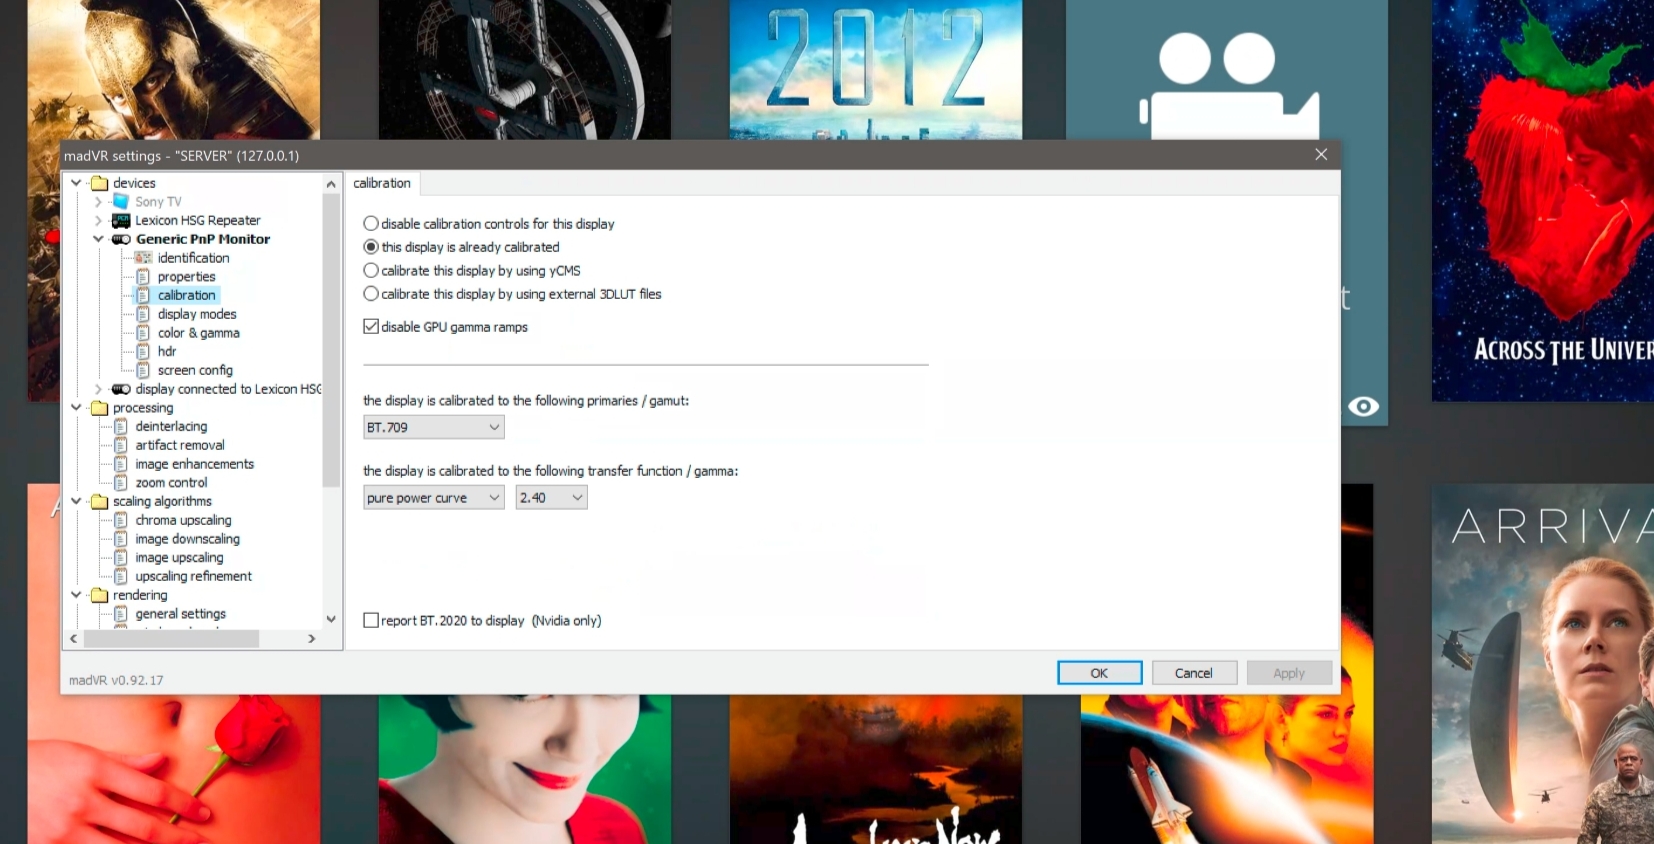Click the image enhancements page icon
1654x844 pixels.
click(x=121, y=464)
